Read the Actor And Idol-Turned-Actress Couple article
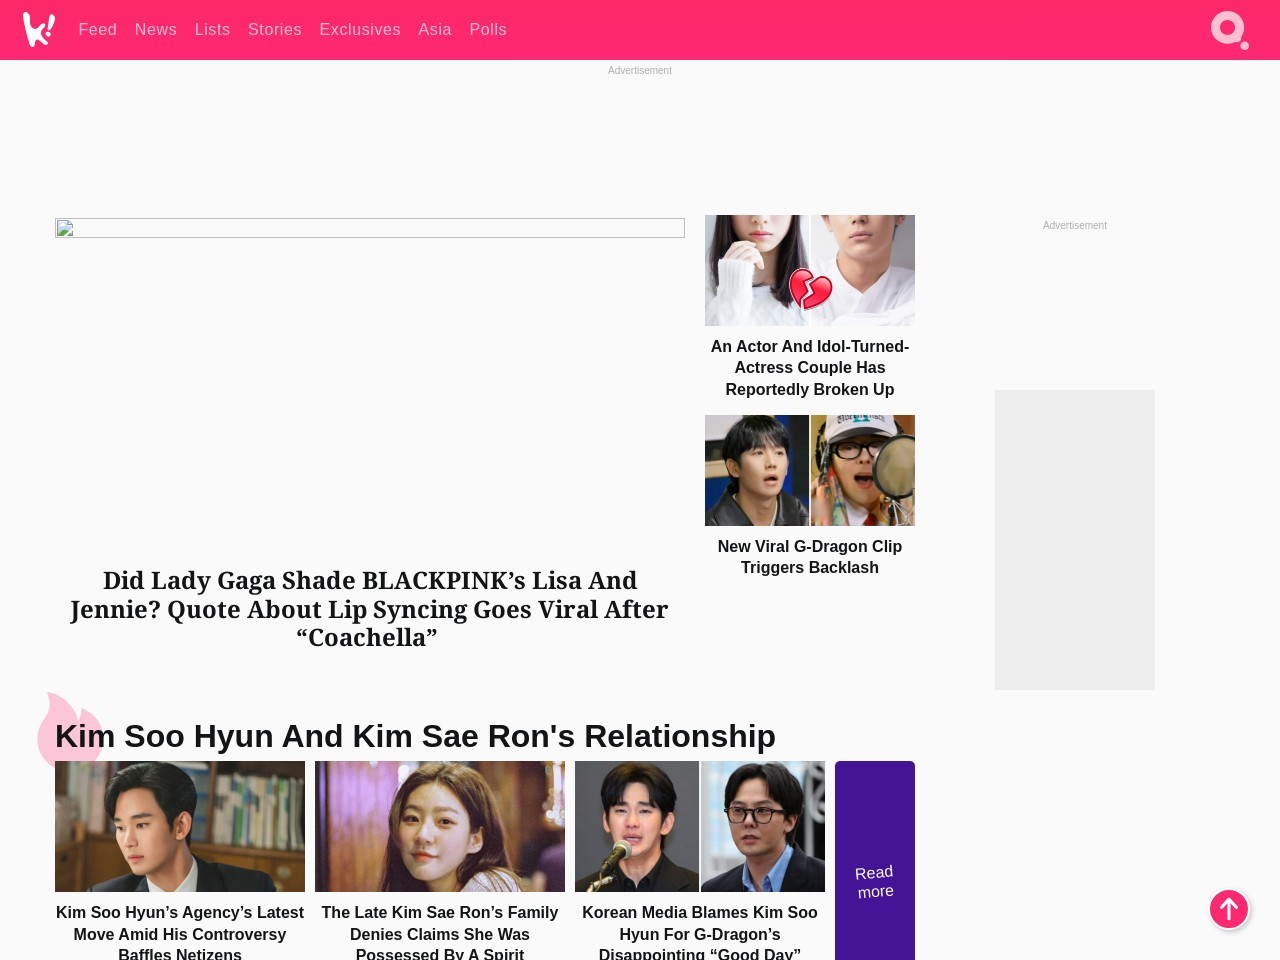 pyautogui.click(x=810, y=368)
